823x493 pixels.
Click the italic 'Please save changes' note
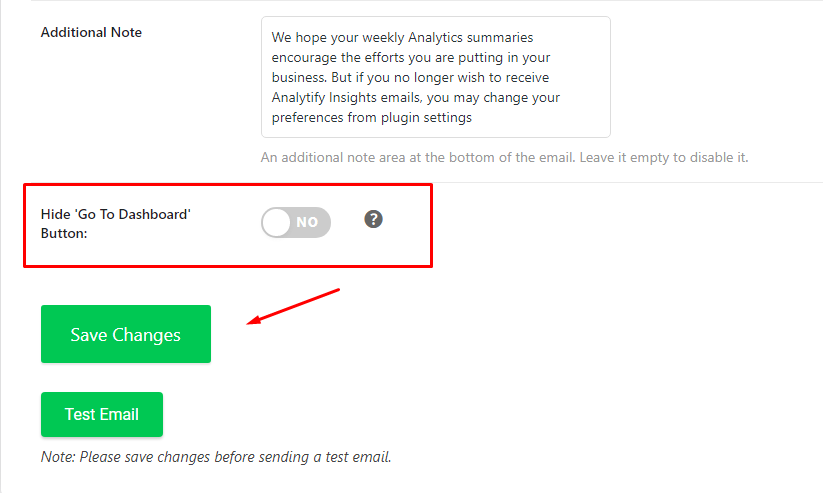point(216,457)
